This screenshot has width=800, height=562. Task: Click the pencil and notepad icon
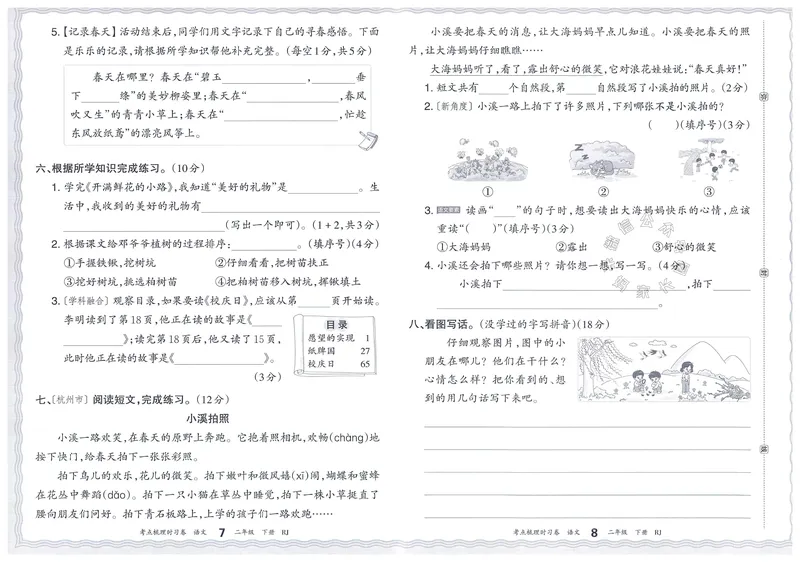coord(368,140)
